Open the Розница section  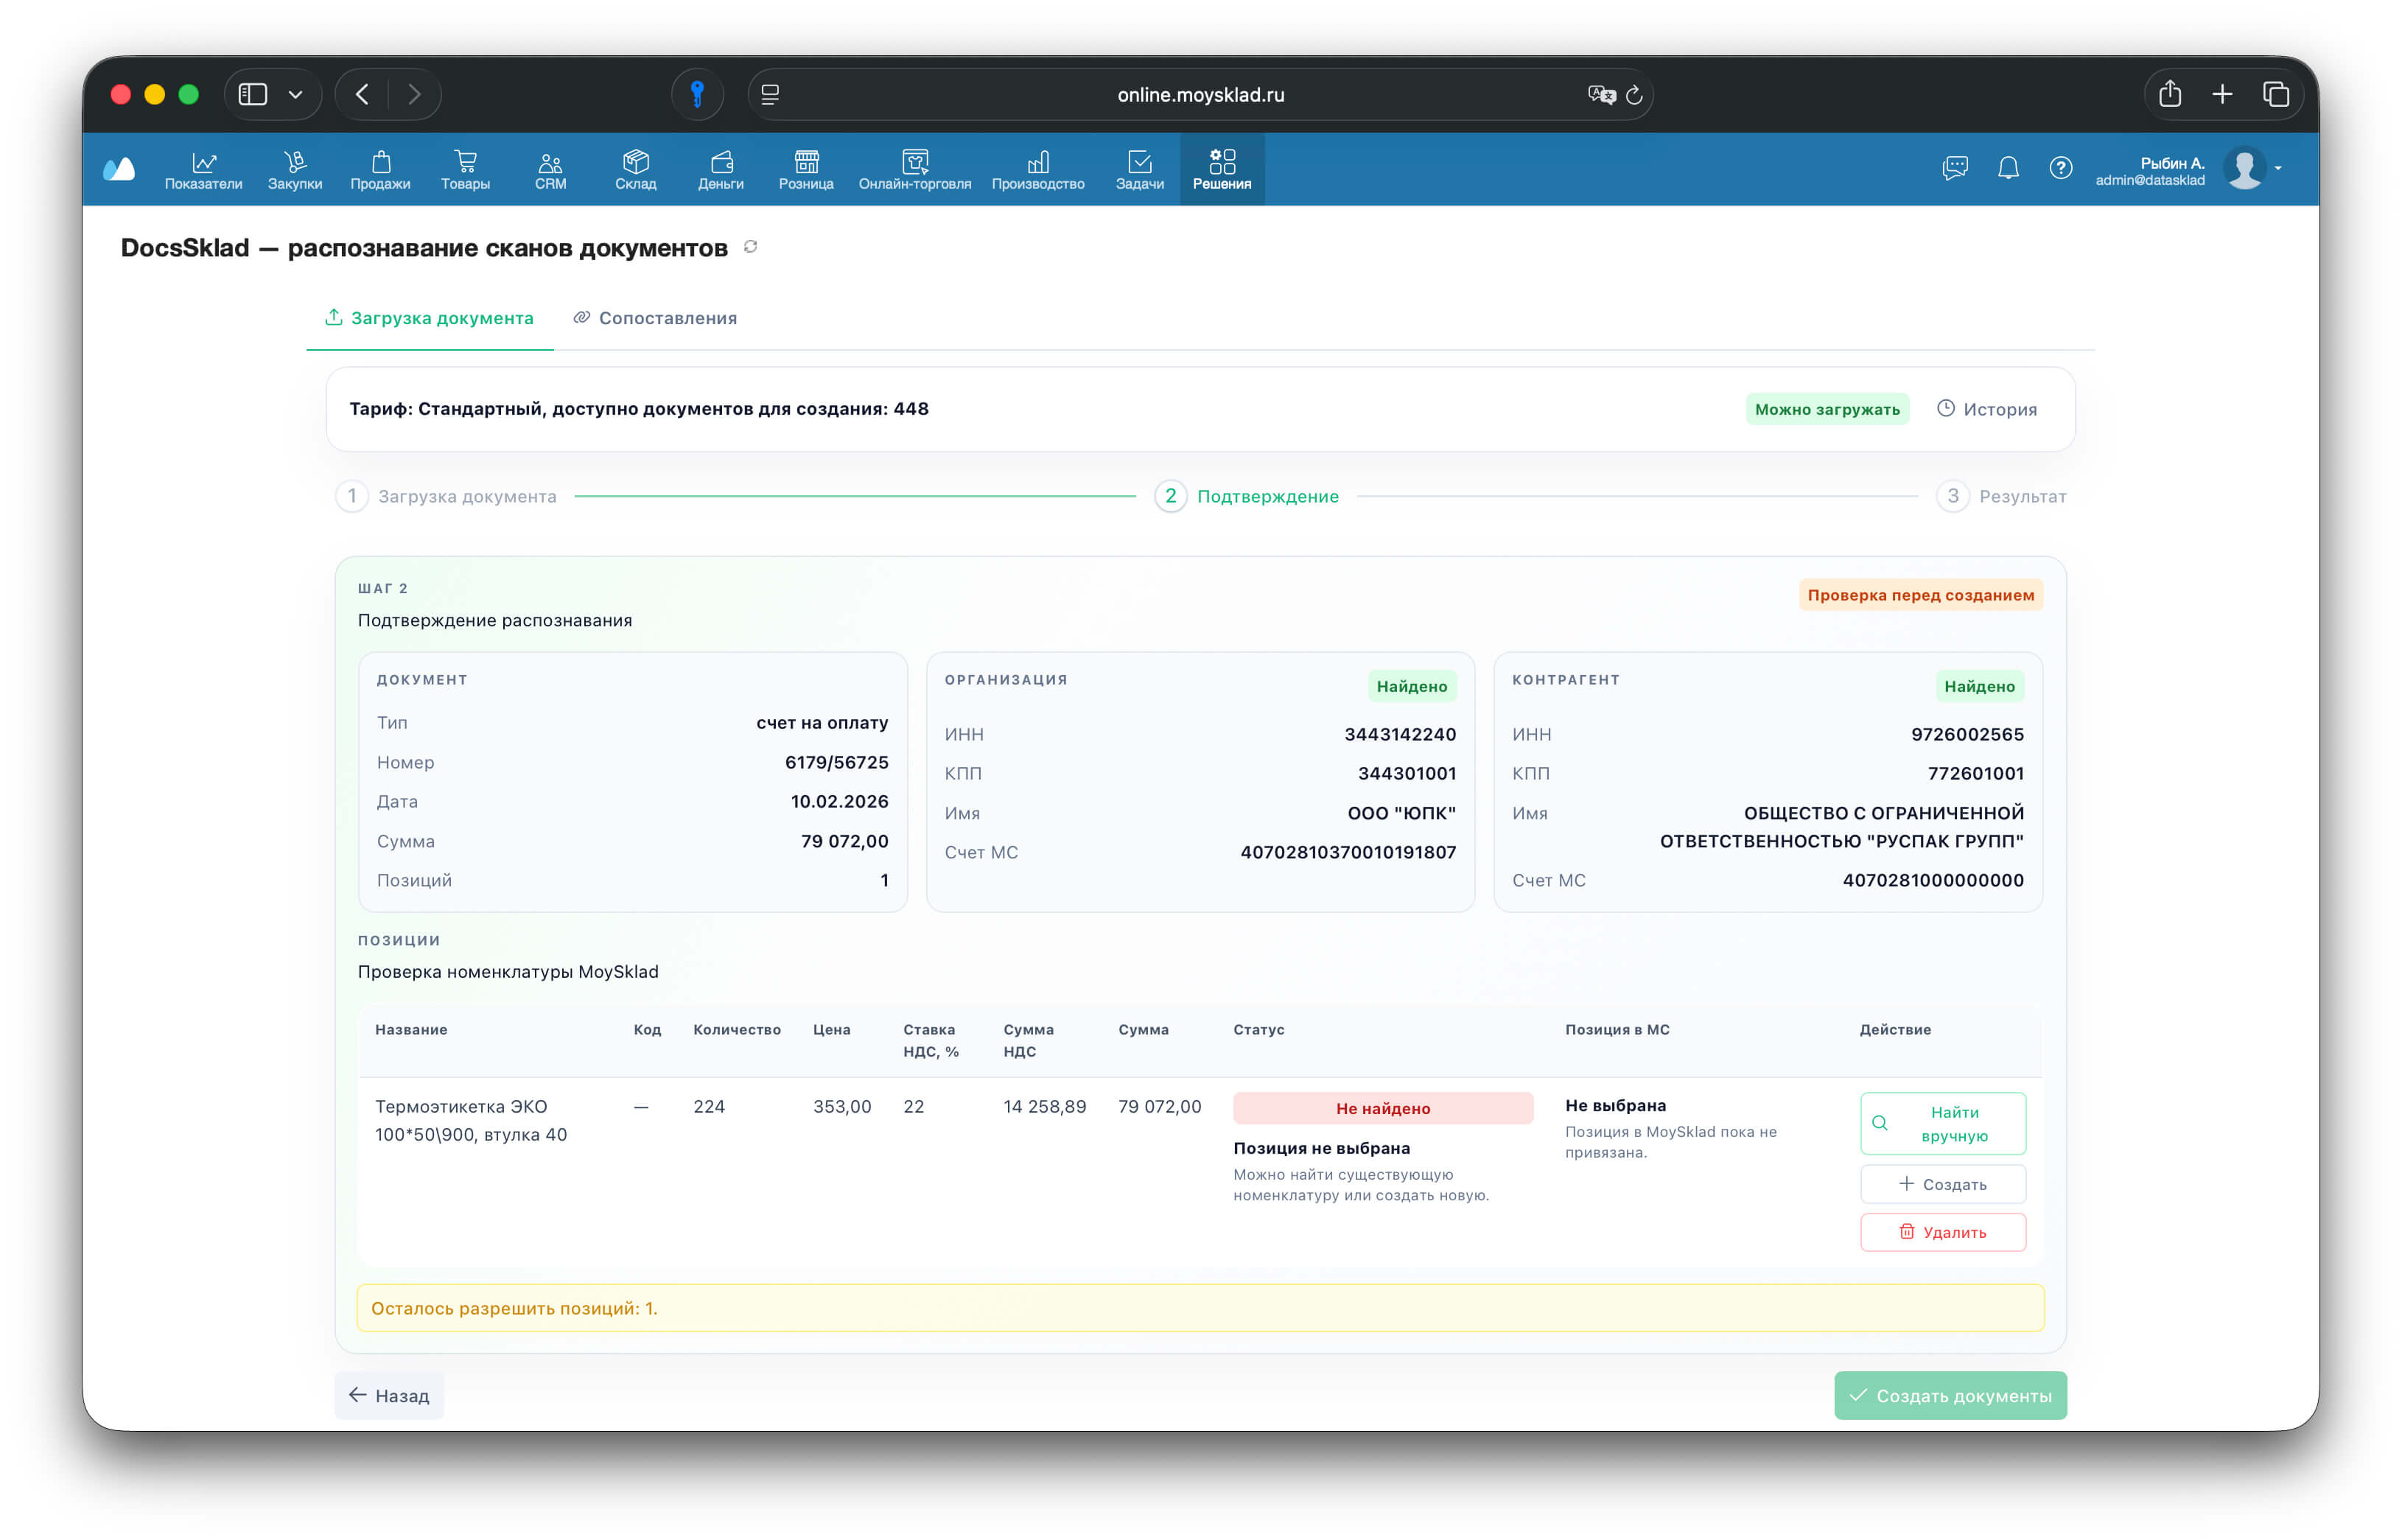tap(806, 169)
